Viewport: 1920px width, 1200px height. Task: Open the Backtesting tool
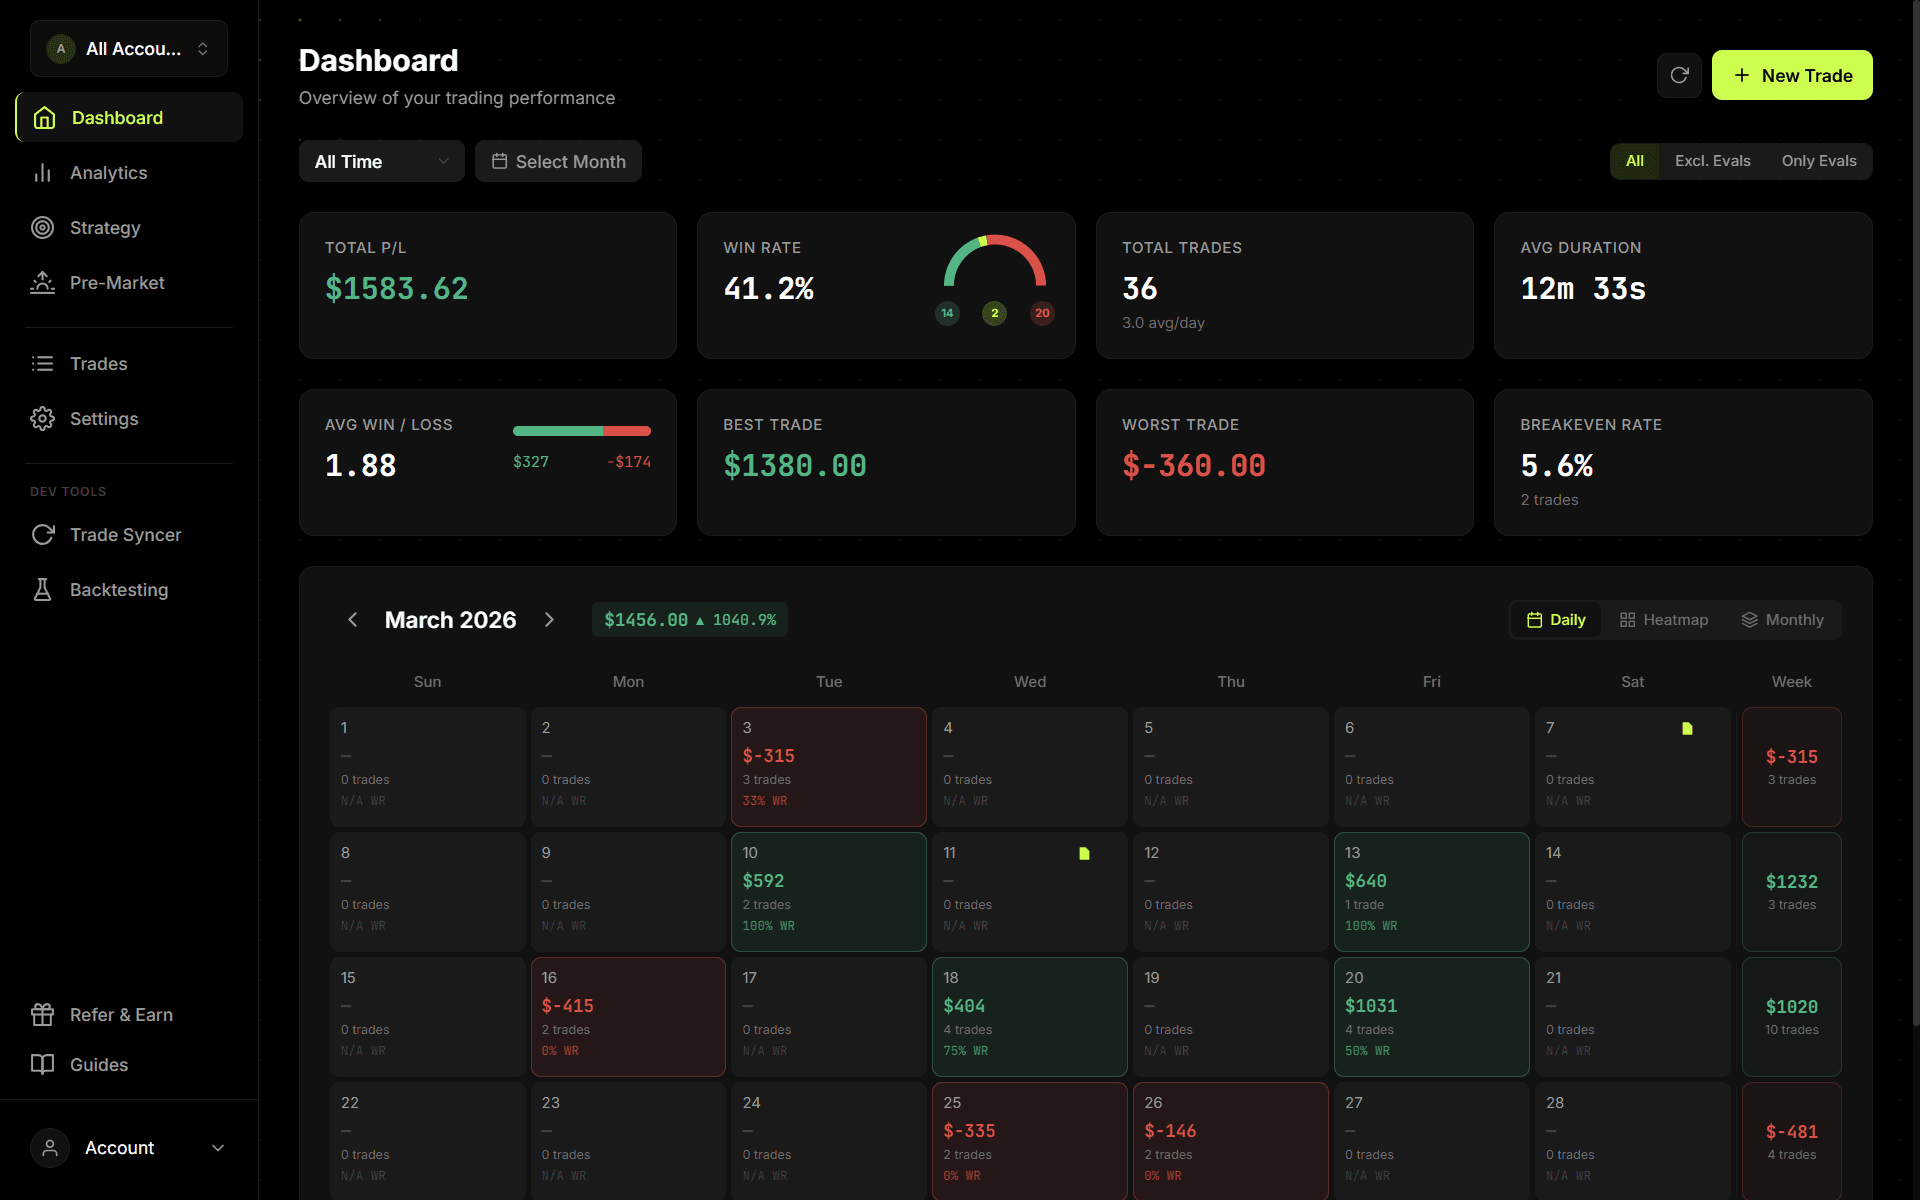click(x=119, y=589)
